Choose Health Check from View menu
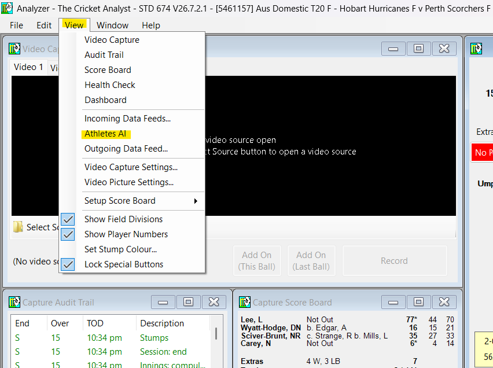 (x=110, y=85)
